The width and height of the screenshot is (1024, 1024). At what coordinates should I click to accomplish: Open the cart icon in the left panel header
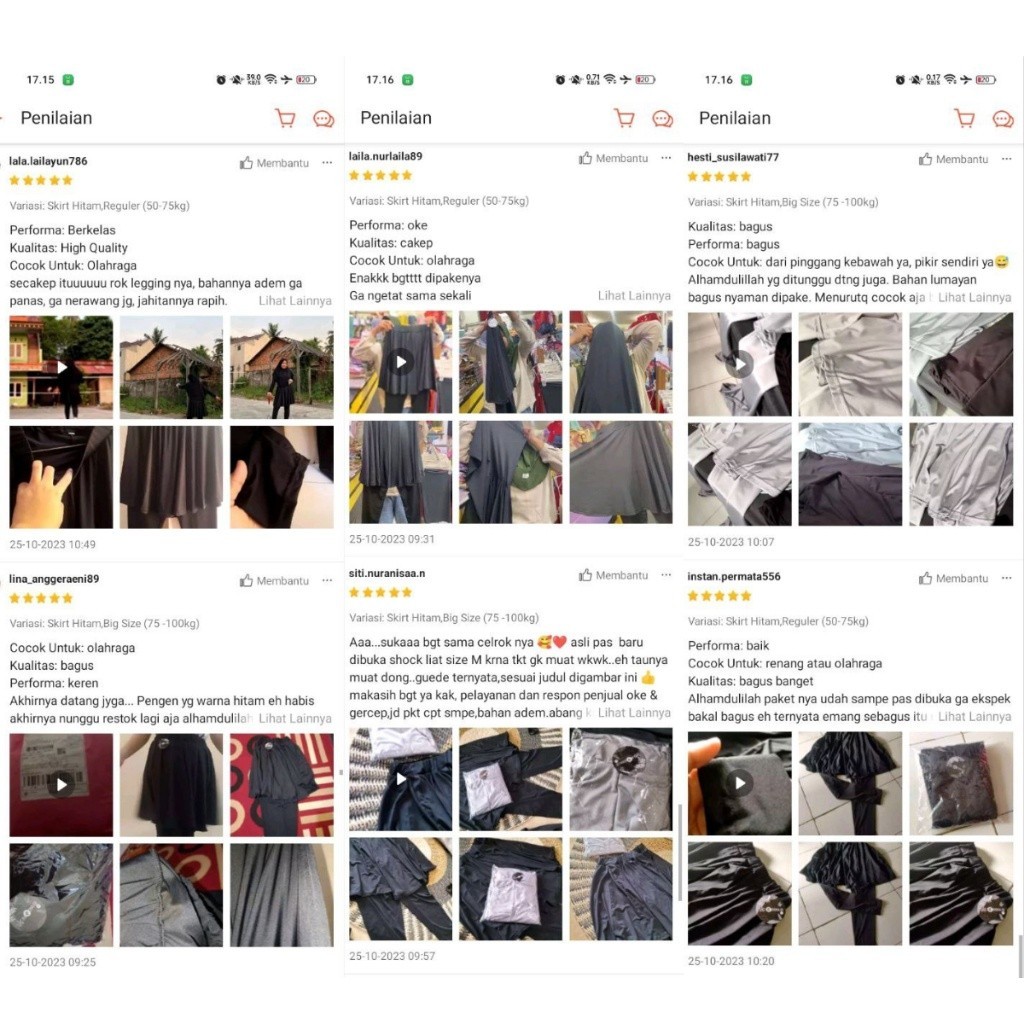pos(285,118)
